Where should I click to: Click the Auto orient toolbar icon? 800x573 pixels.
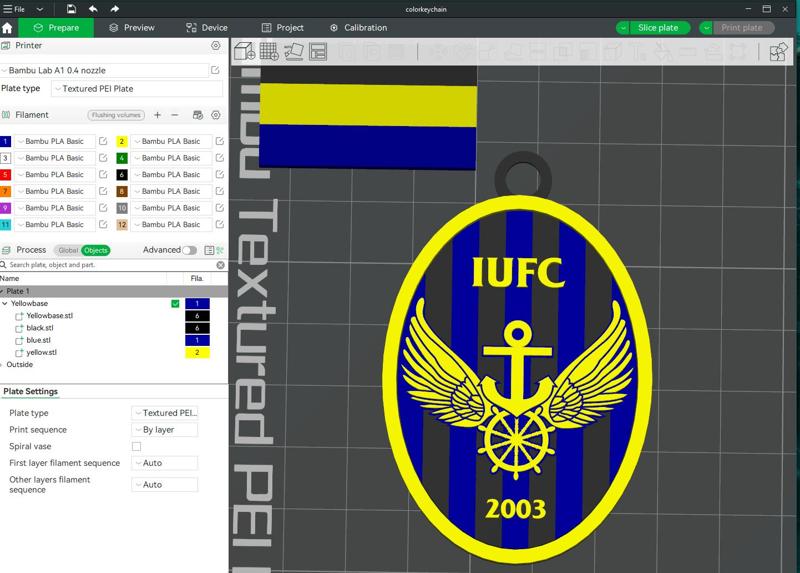click(293, 52)
